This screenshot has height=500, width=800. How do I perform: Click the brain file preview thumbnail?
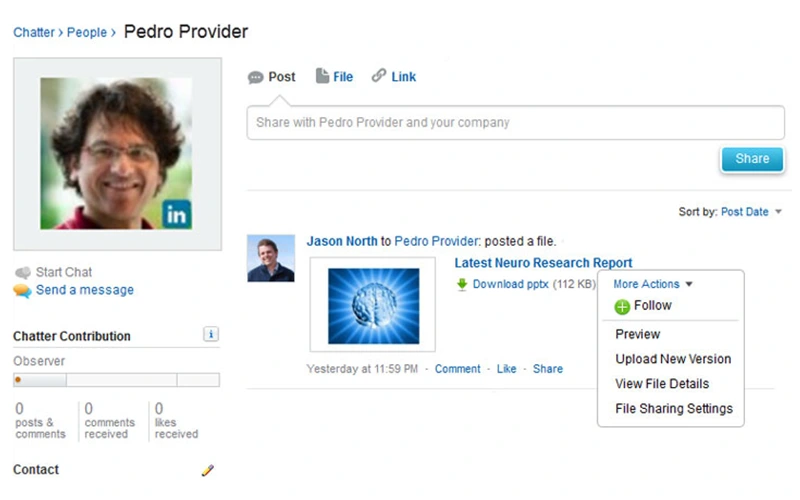click(373, 305)
